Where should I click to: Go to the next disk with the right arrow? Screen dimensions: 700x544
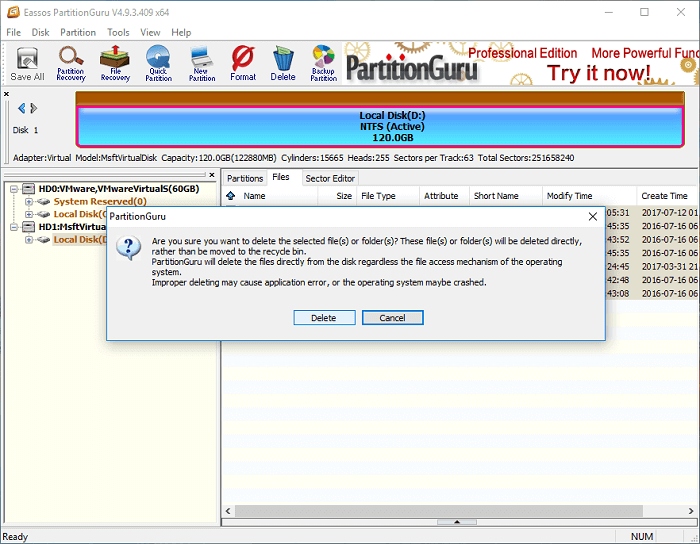(33, 108)
